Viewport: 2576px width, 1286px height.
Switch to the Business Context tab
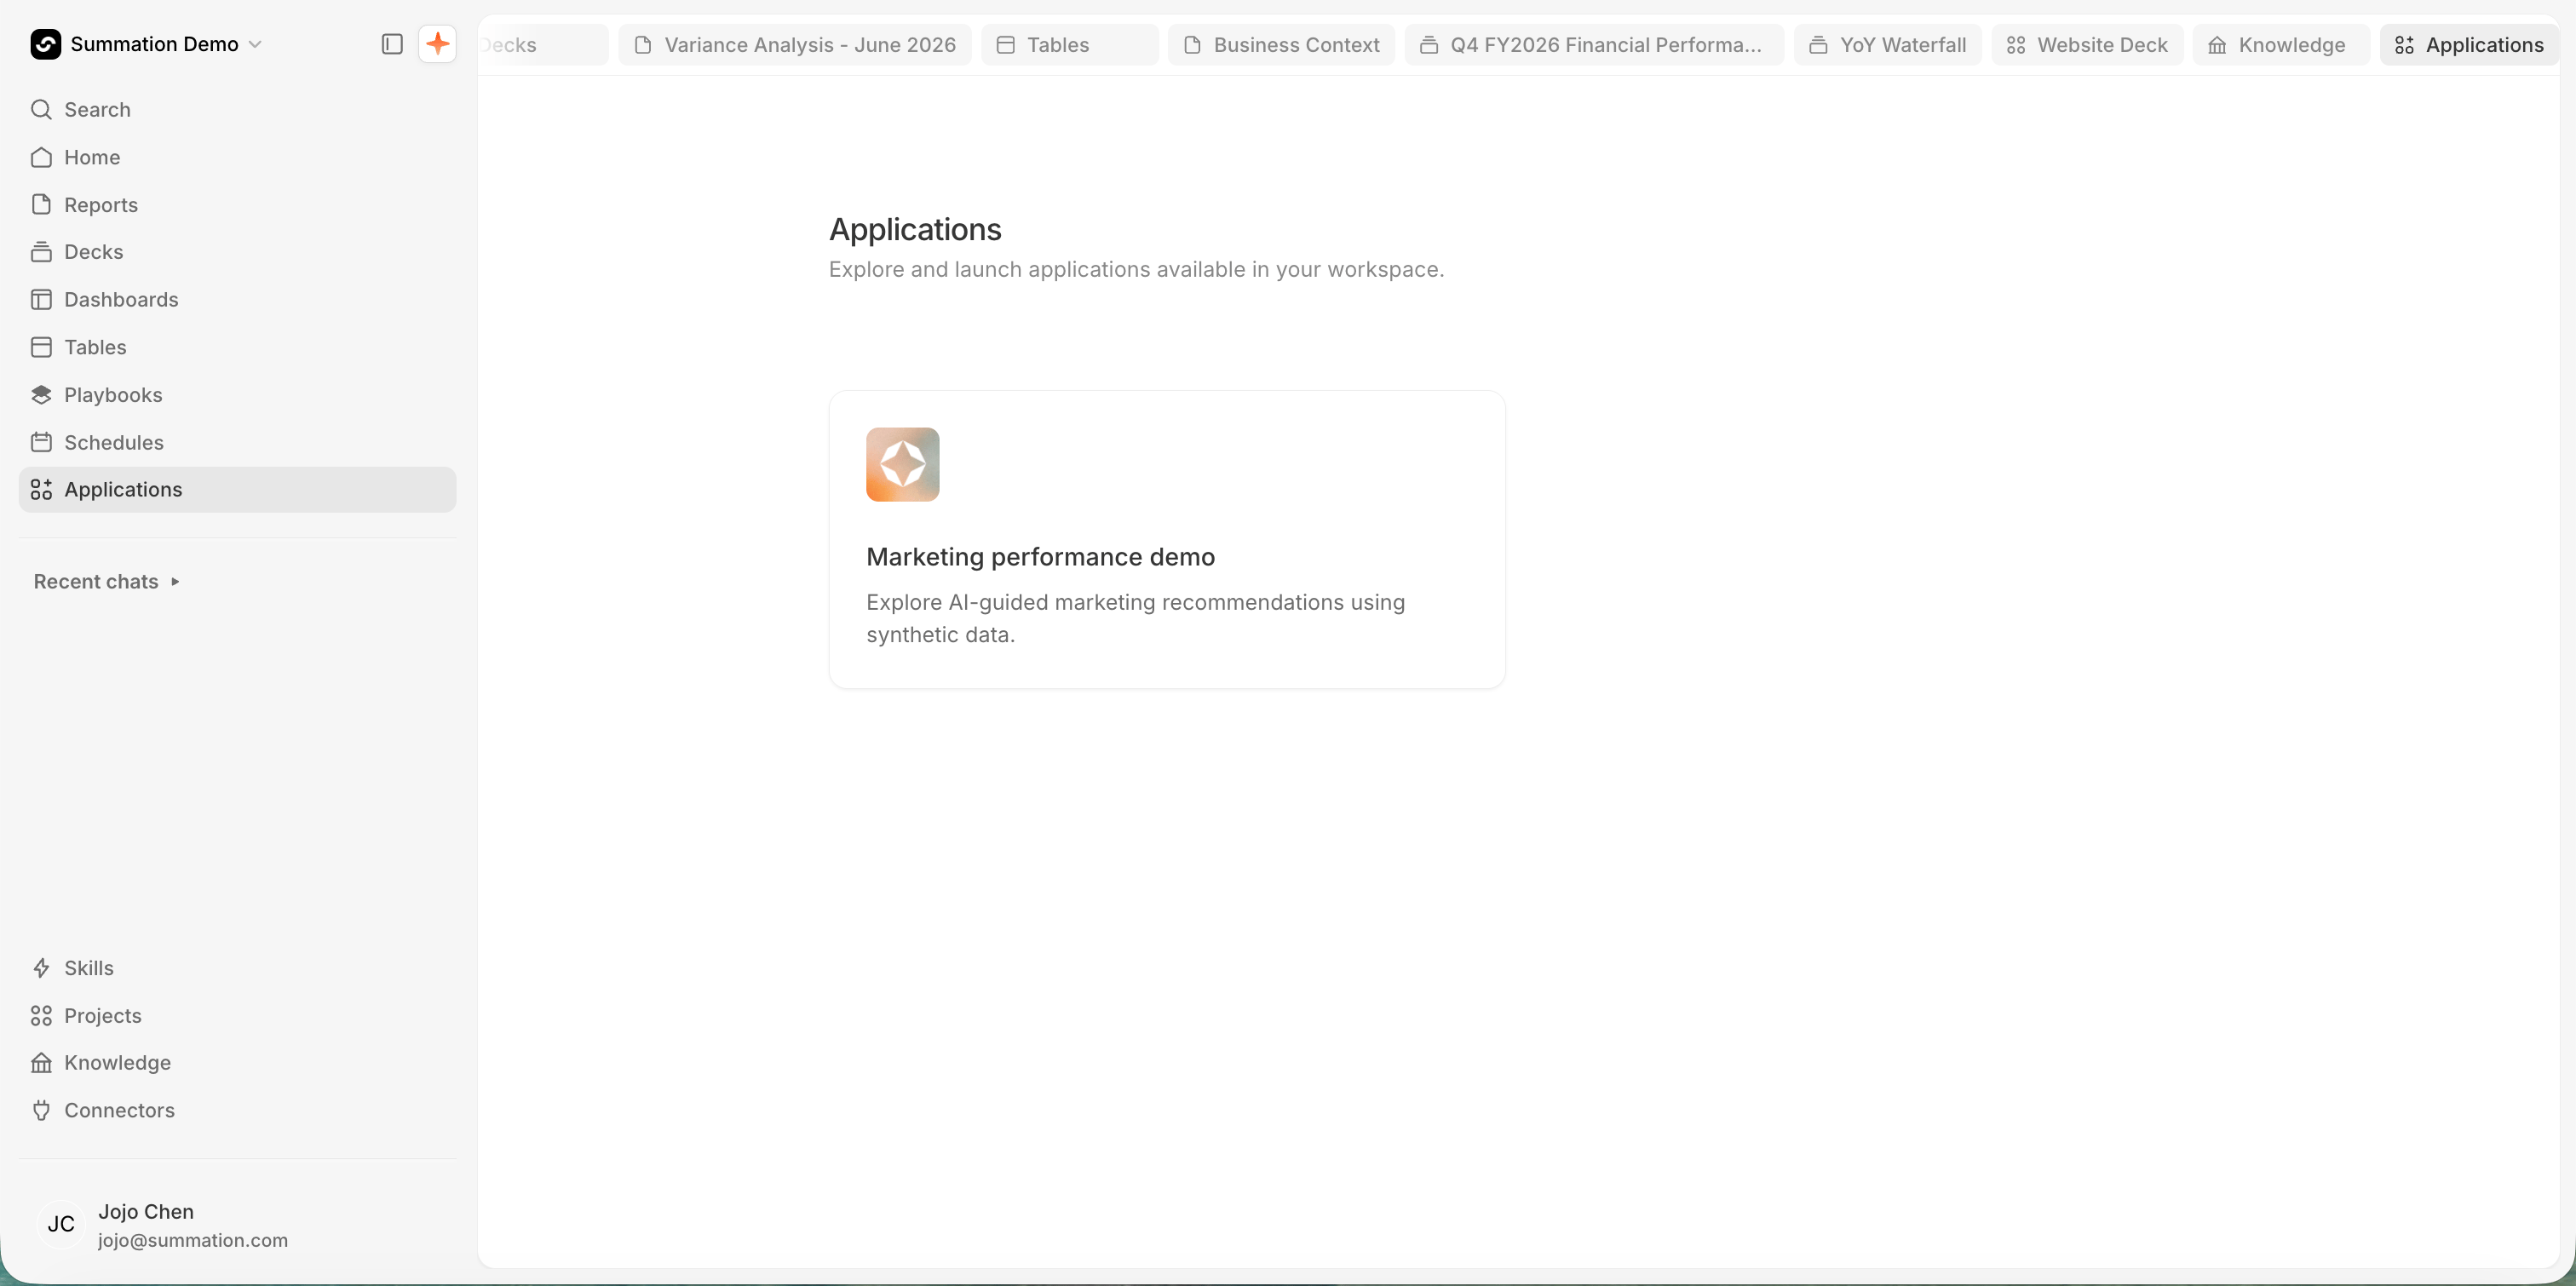[1281, 45]
